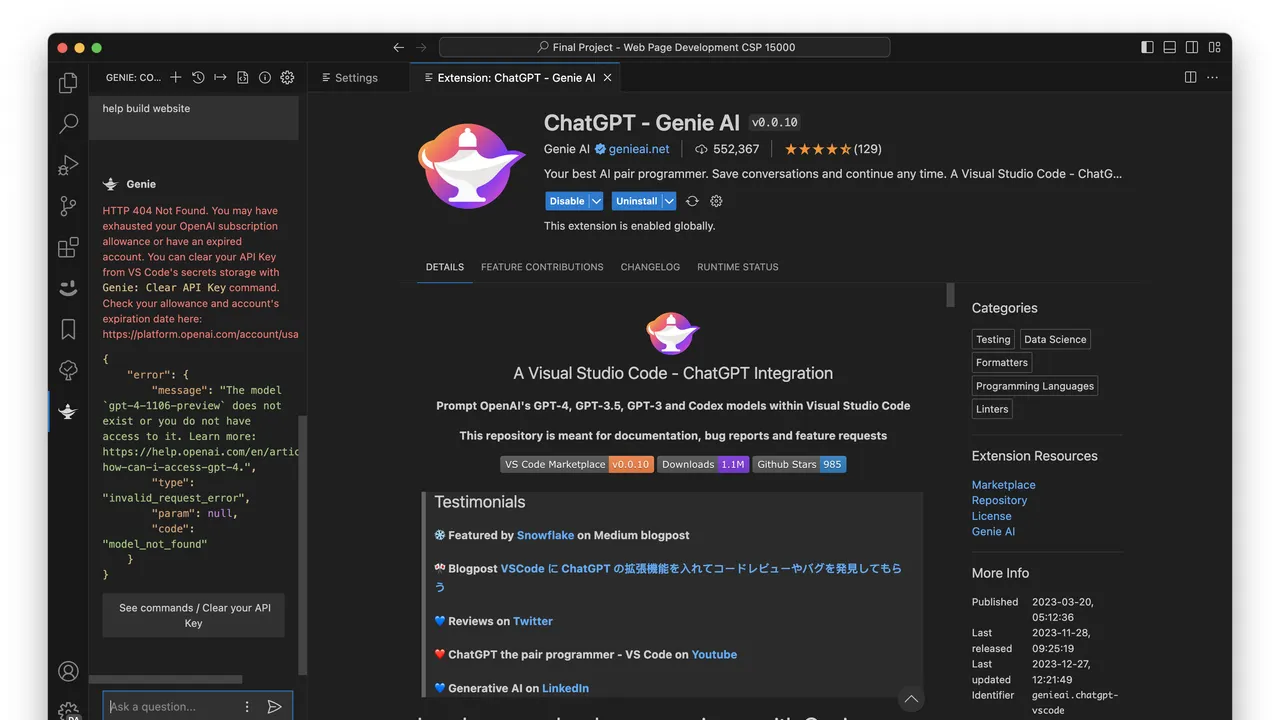The image size is (1280, 720).
Task: Open the VSCode に ChatGPT blogpost link
Action: point(669,578)
